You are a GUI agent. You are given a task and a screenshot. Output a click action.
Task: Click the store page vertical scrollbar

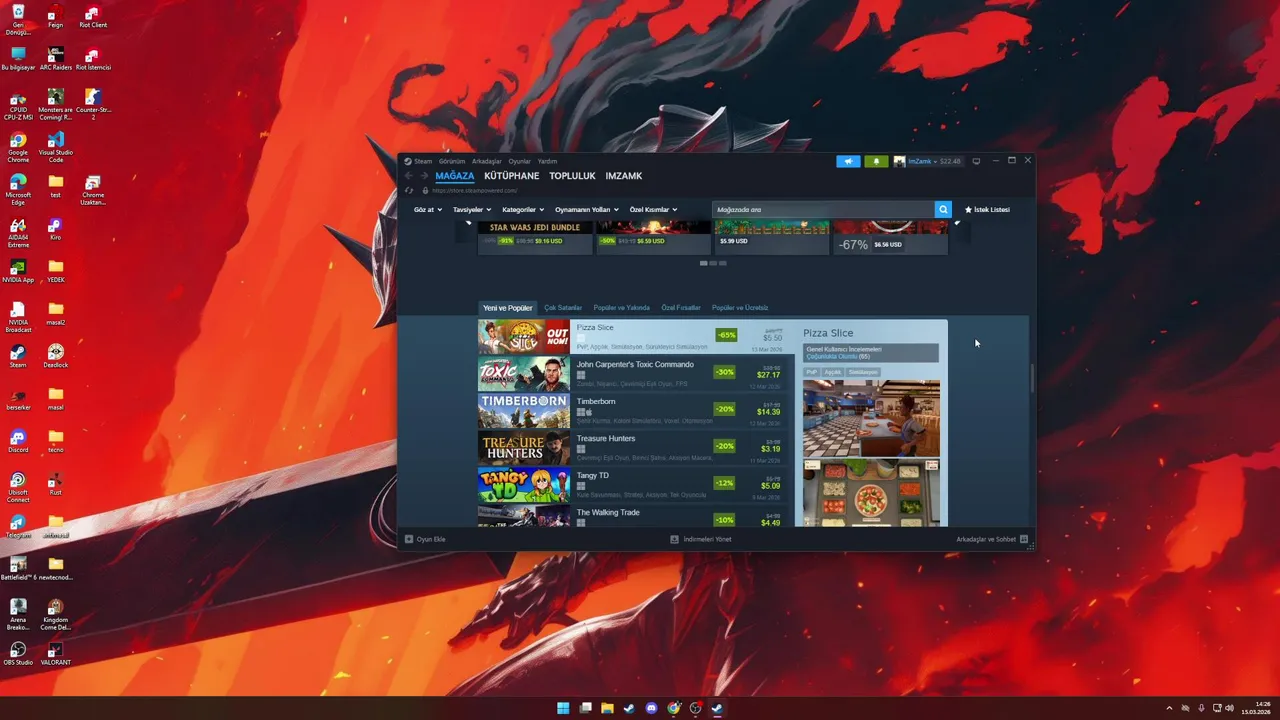(x=1031, y=378)
